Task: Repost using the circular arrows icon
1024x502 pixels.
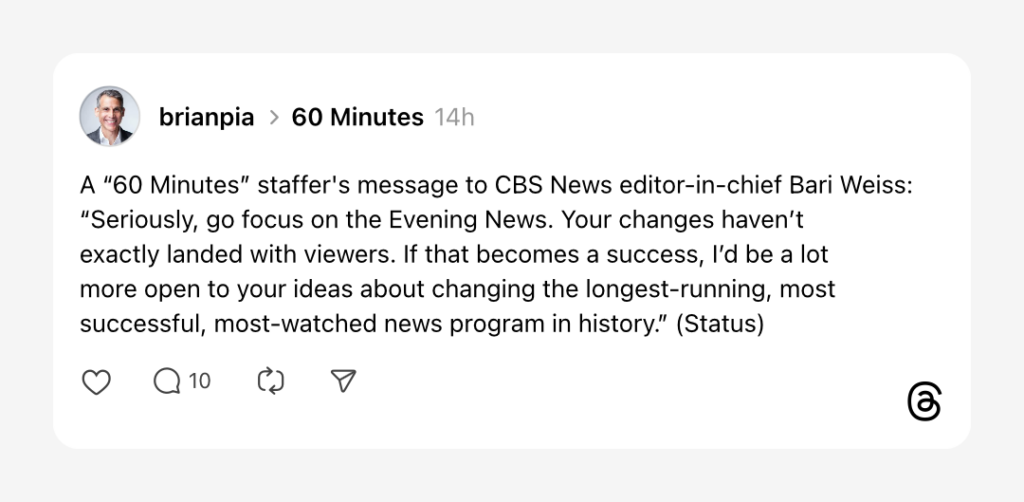Action: [270, 381]
